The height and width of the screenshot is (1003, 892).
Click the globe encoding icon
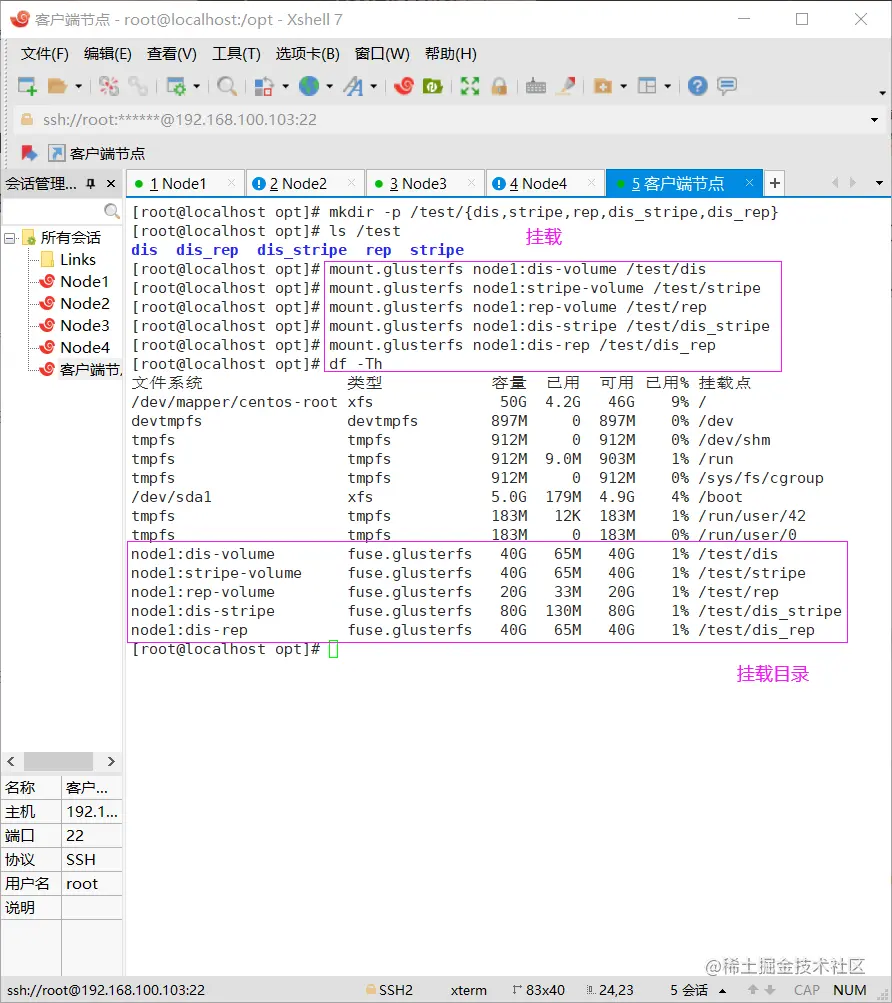[309, 86]
